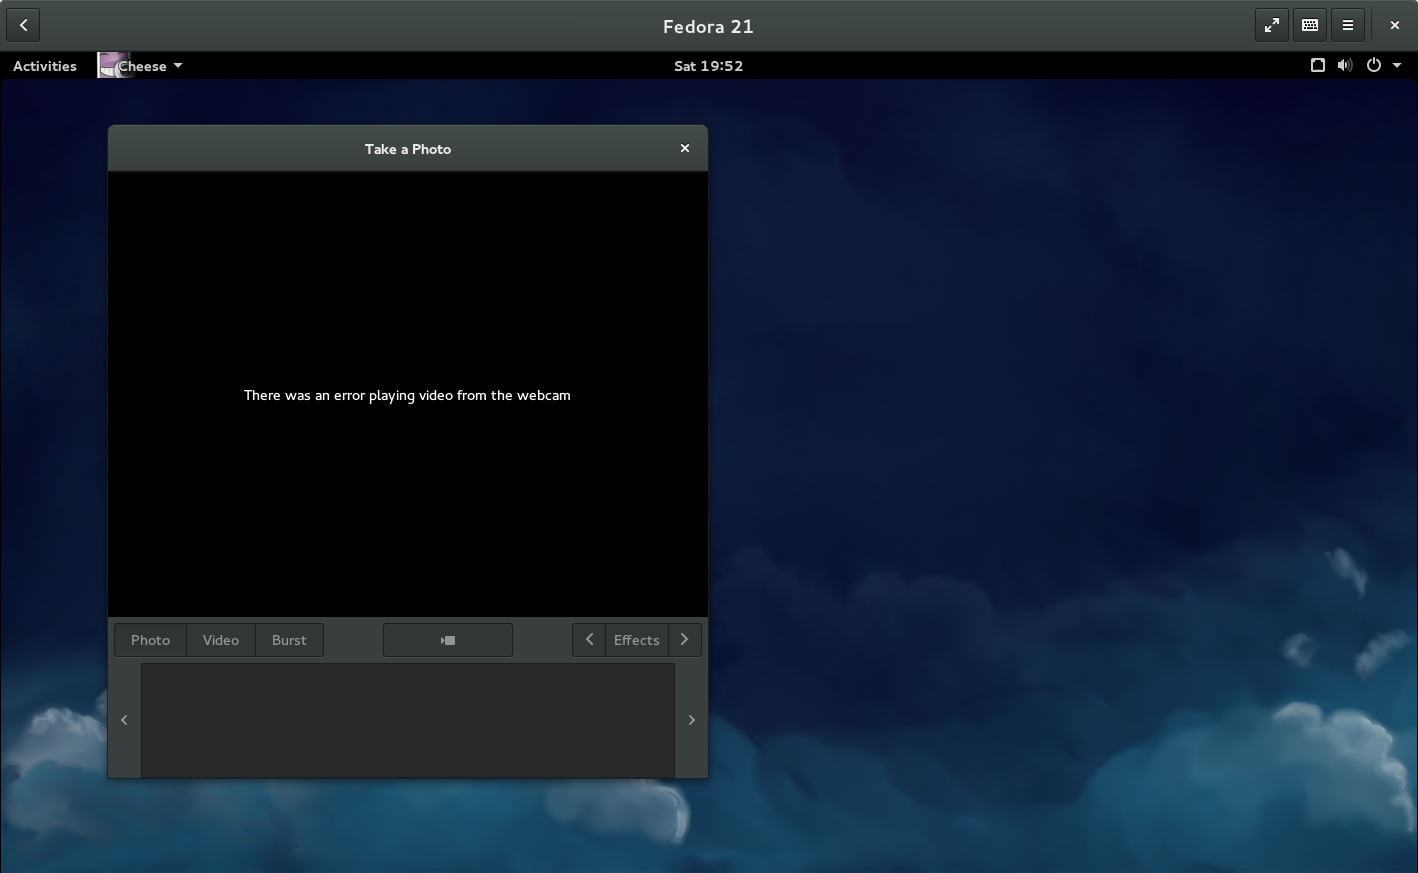Click the volume speaker icon in the panel
Screen dimensions: 1418x873
[1345, 66]
